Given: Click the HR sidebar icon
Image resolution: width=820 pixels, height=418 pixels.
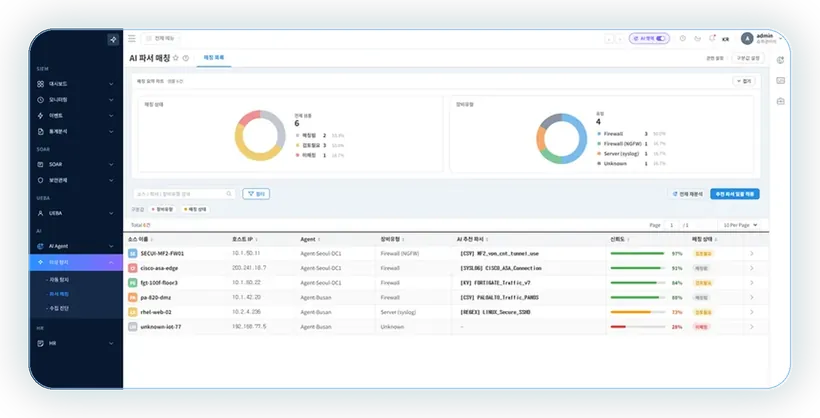Looking at the screenshot, I should point(40,343).
